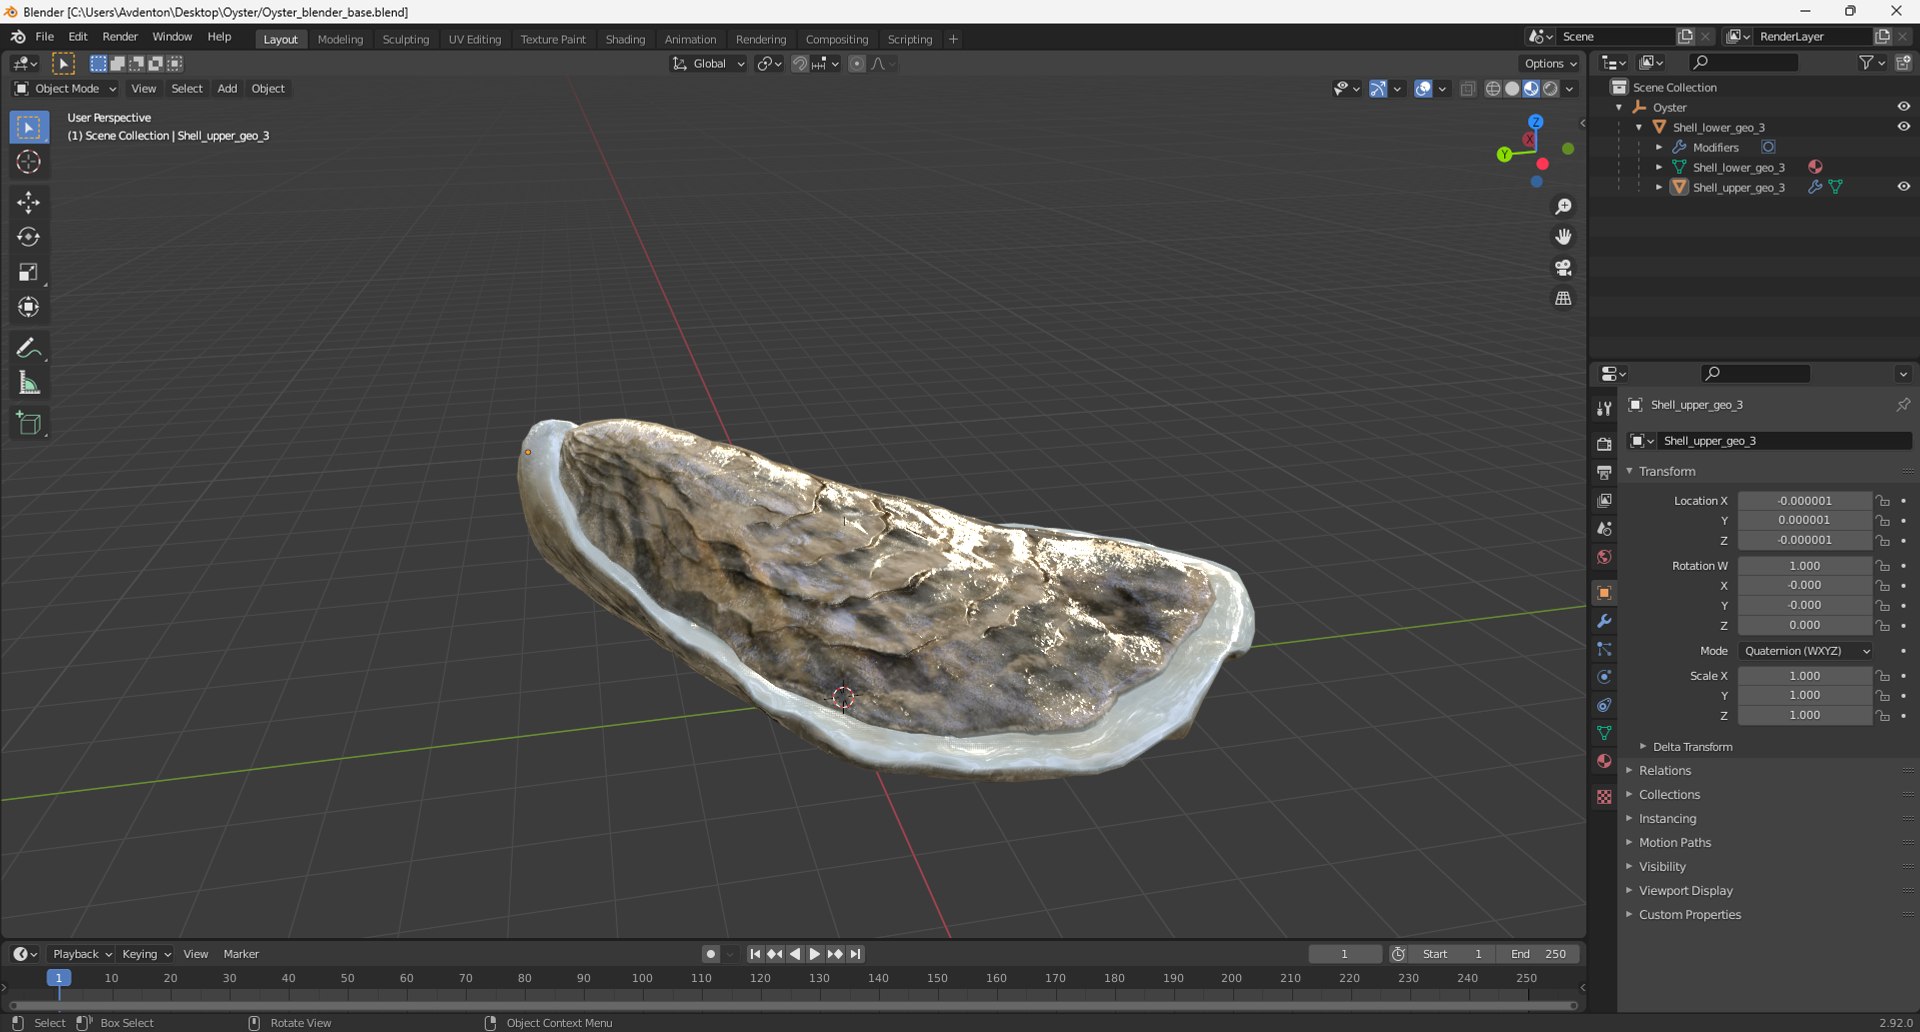The width and height of the screenshot is (1920, 1032).
Task: Open the Tool properties tab
Action: [x=1604, y=409]
